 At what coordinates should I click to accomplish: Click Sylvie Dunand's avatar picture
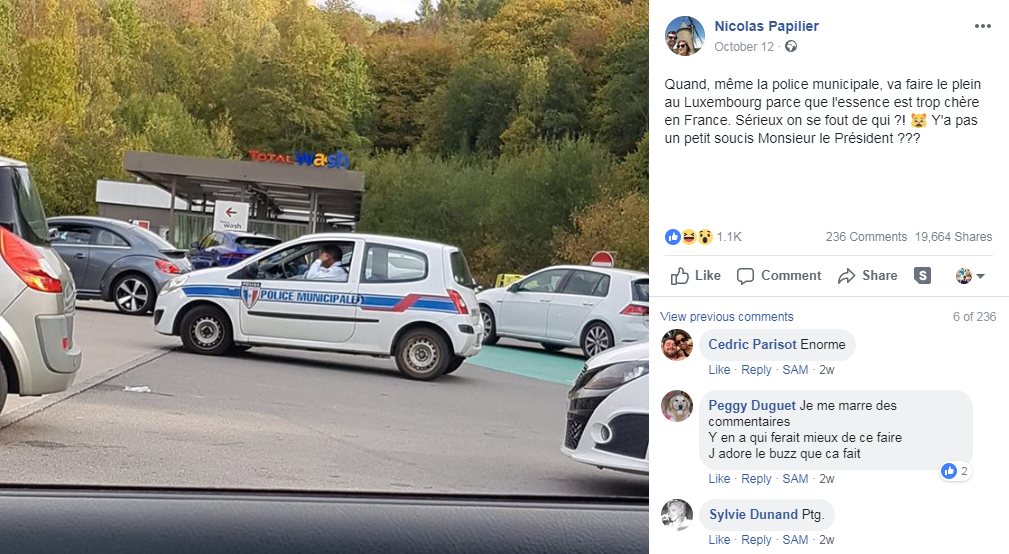click(677, 515)
